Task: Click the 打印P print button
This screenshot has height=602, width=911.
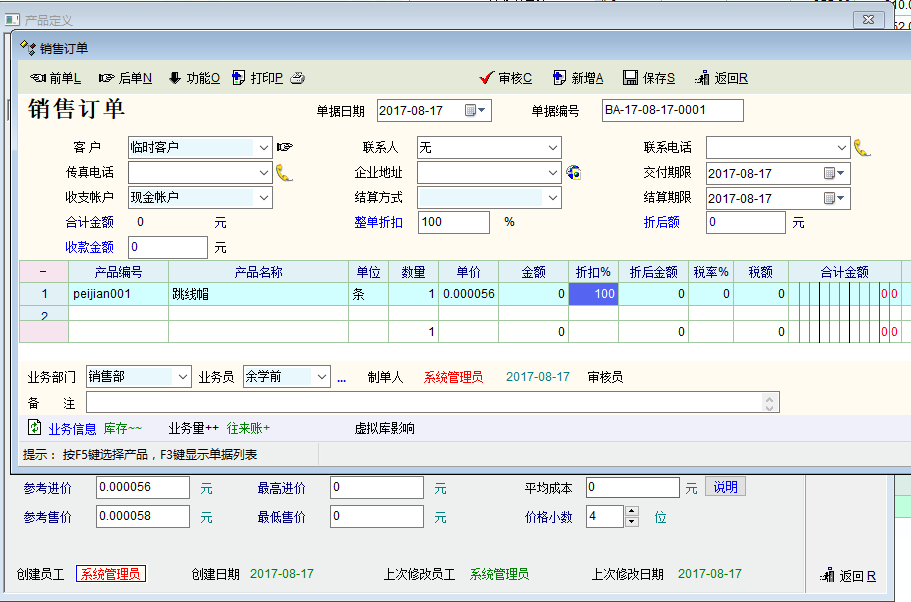Action: coord(258,78)
